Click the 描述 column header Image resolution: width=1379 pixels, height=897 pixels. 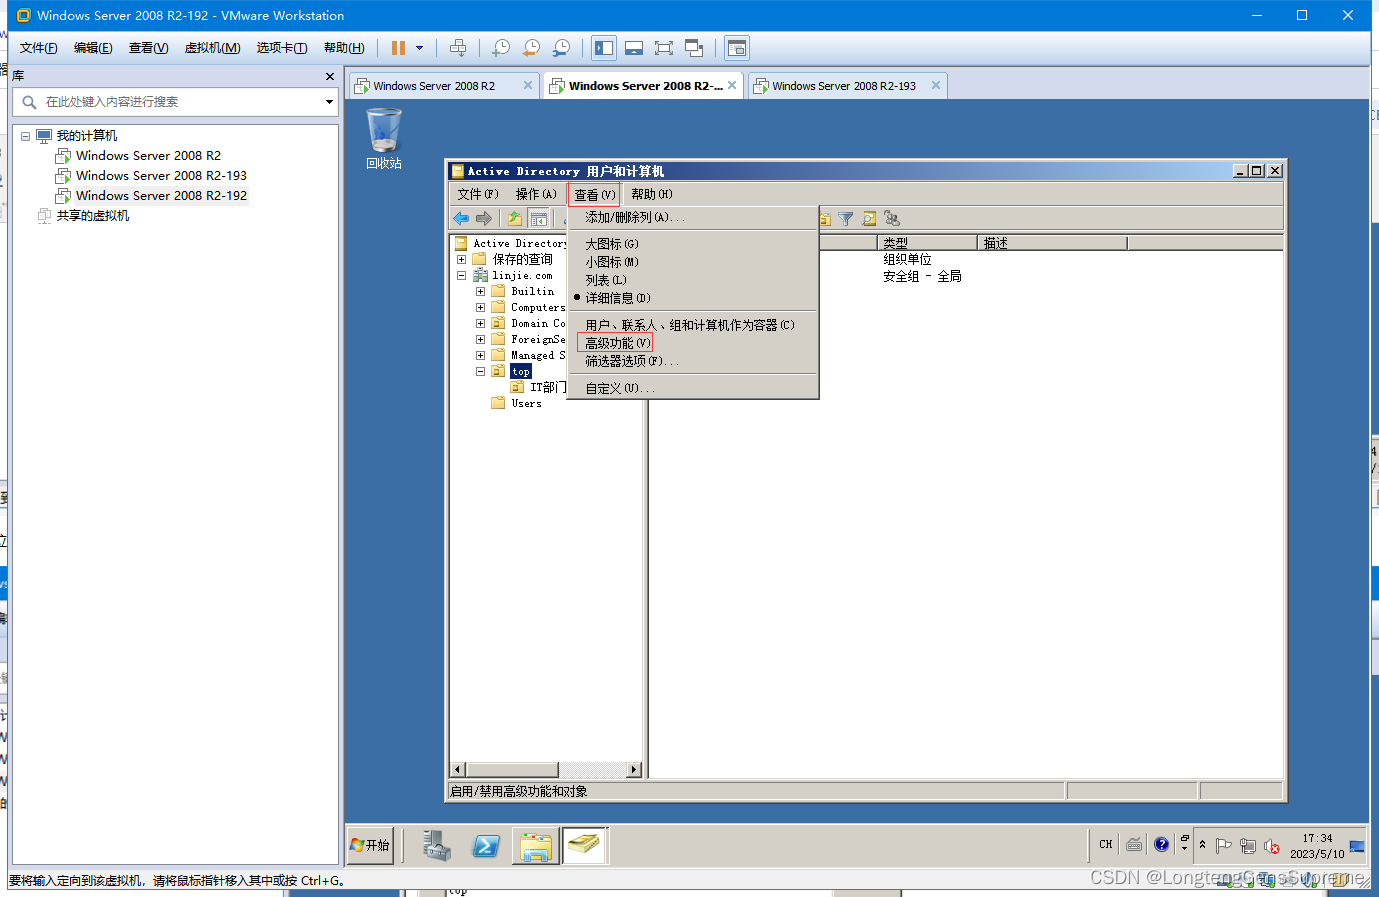pos(1052,243)
